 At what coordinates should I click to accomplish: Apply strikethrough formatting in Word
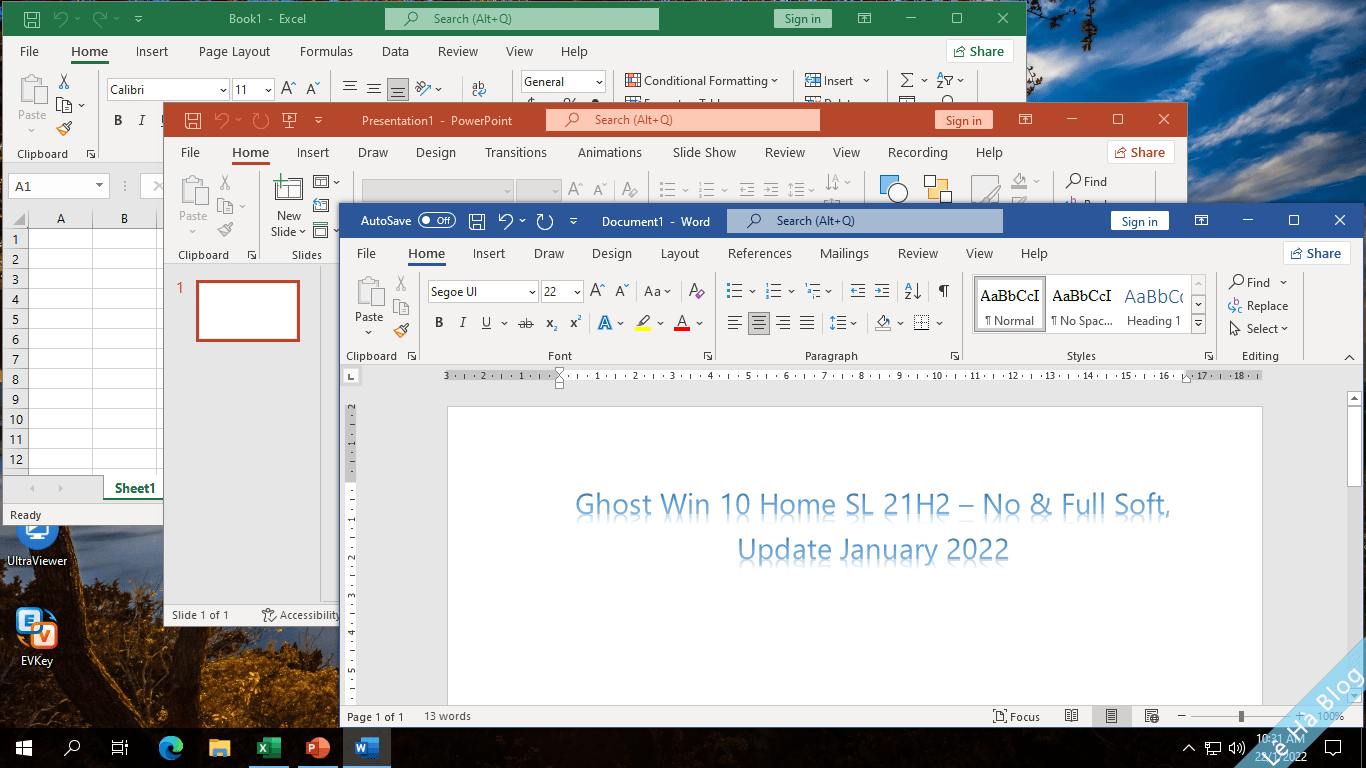526,322
